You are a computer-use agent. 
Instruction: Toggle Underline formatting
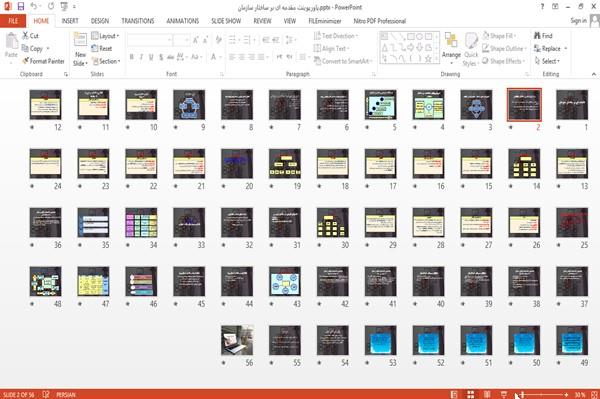tap(151, 57)
